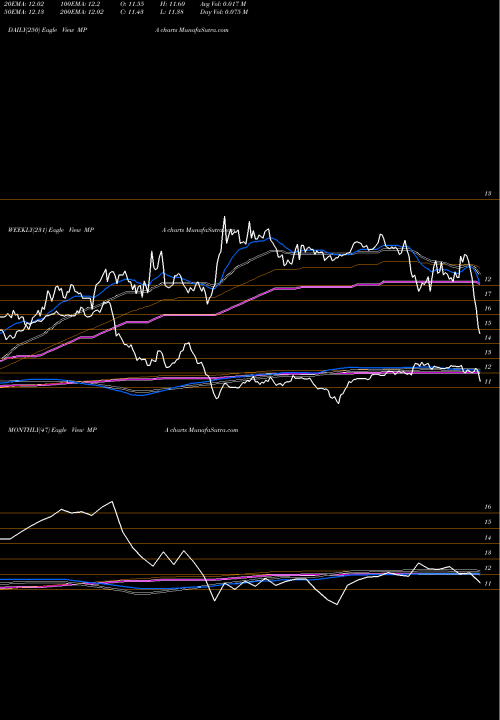Click price label 15 on monthly chart axis
This screenshot has height=720, width=500.
click(488, 522)
